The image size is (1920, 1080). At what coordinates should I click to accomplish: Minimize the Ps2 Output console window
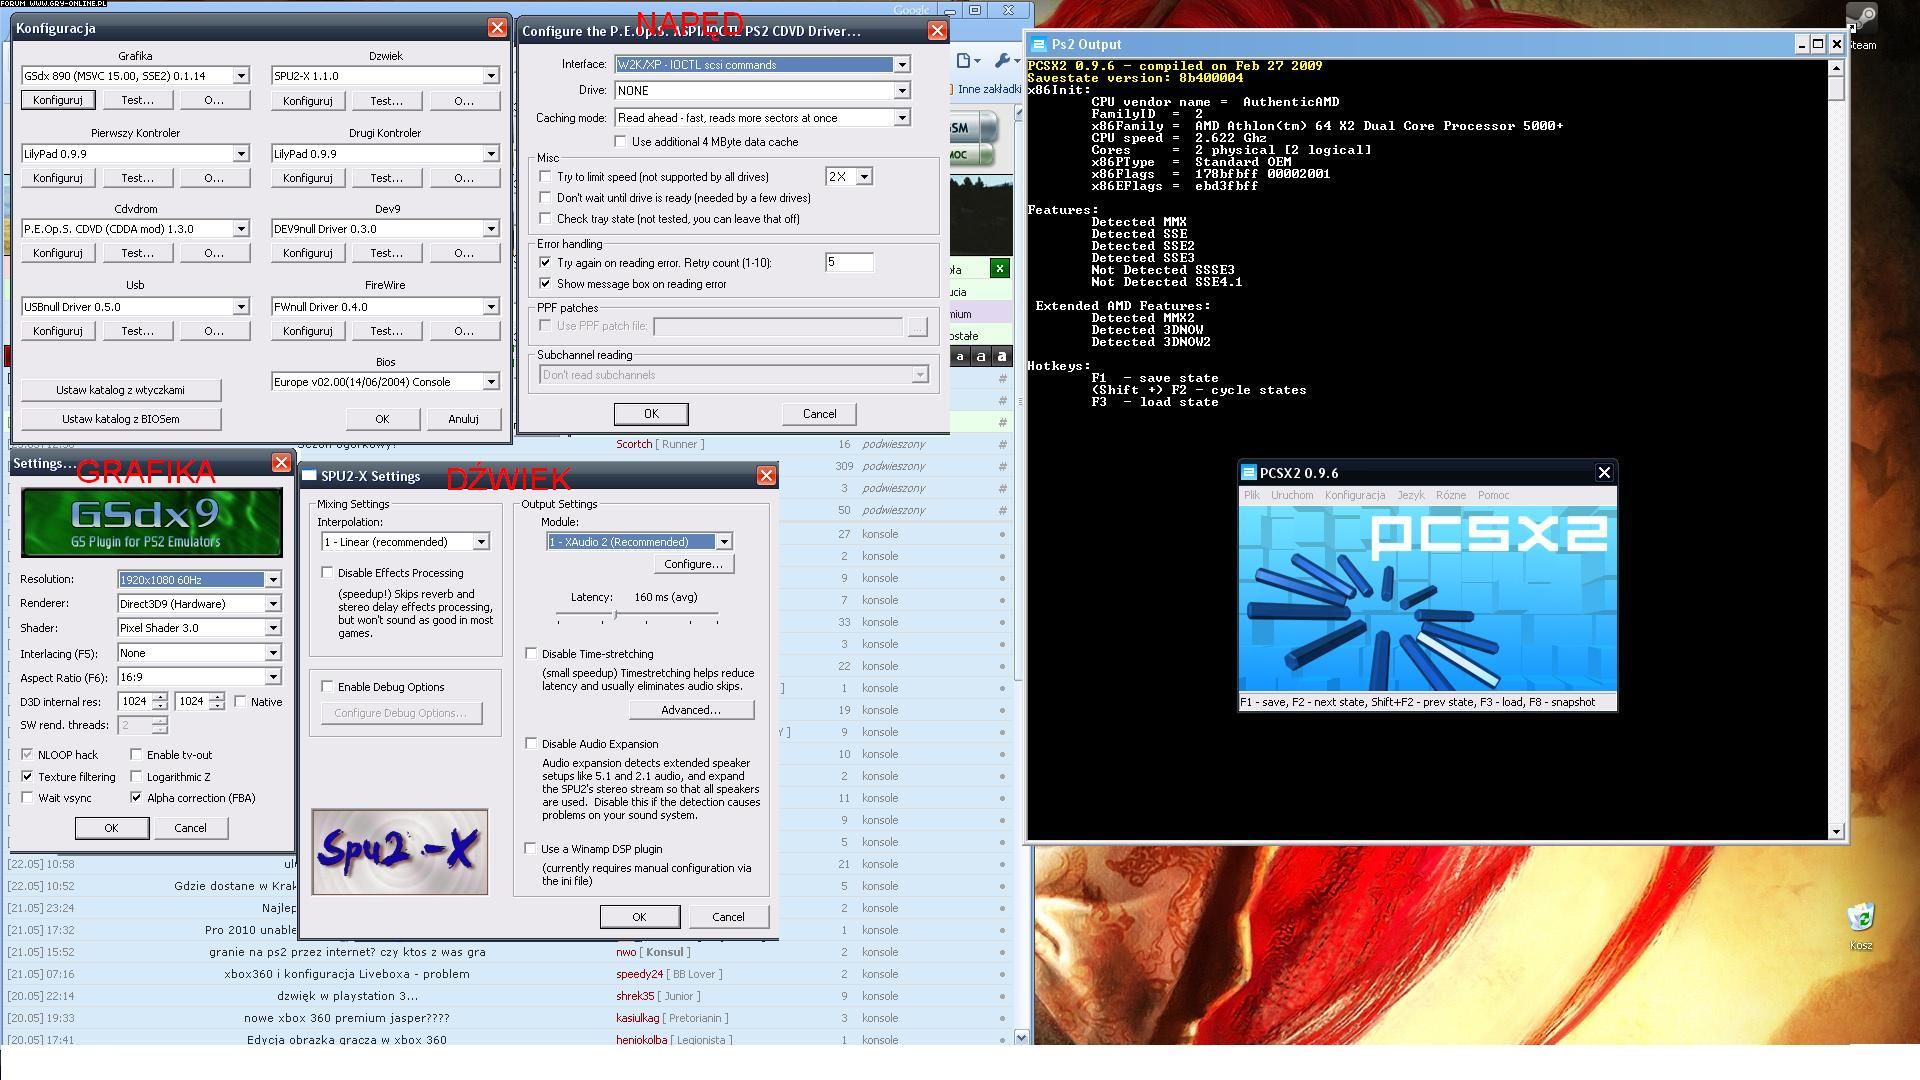[1801, 44]
